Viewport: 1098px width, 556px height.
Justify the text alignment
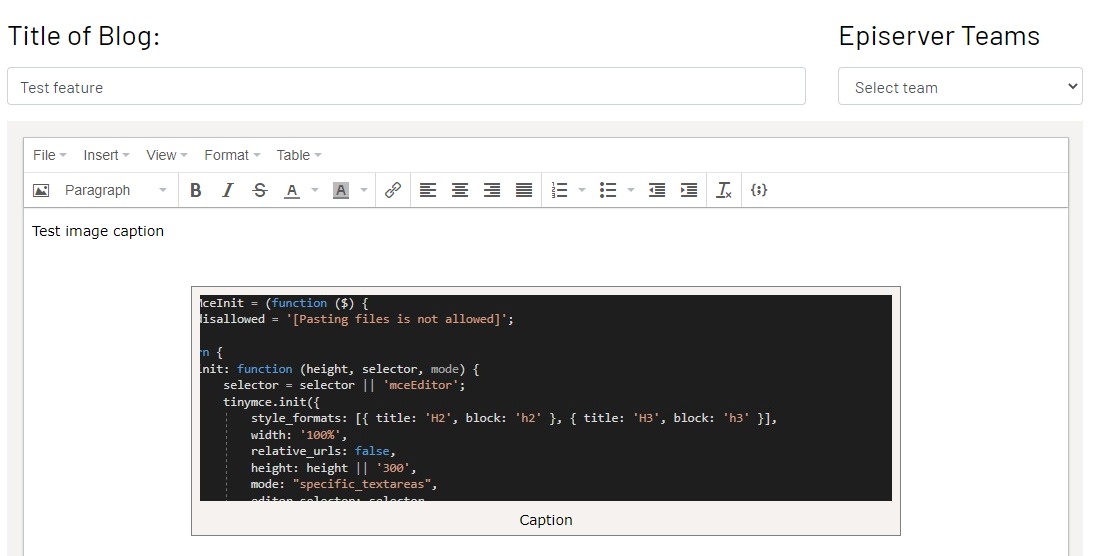524,190
